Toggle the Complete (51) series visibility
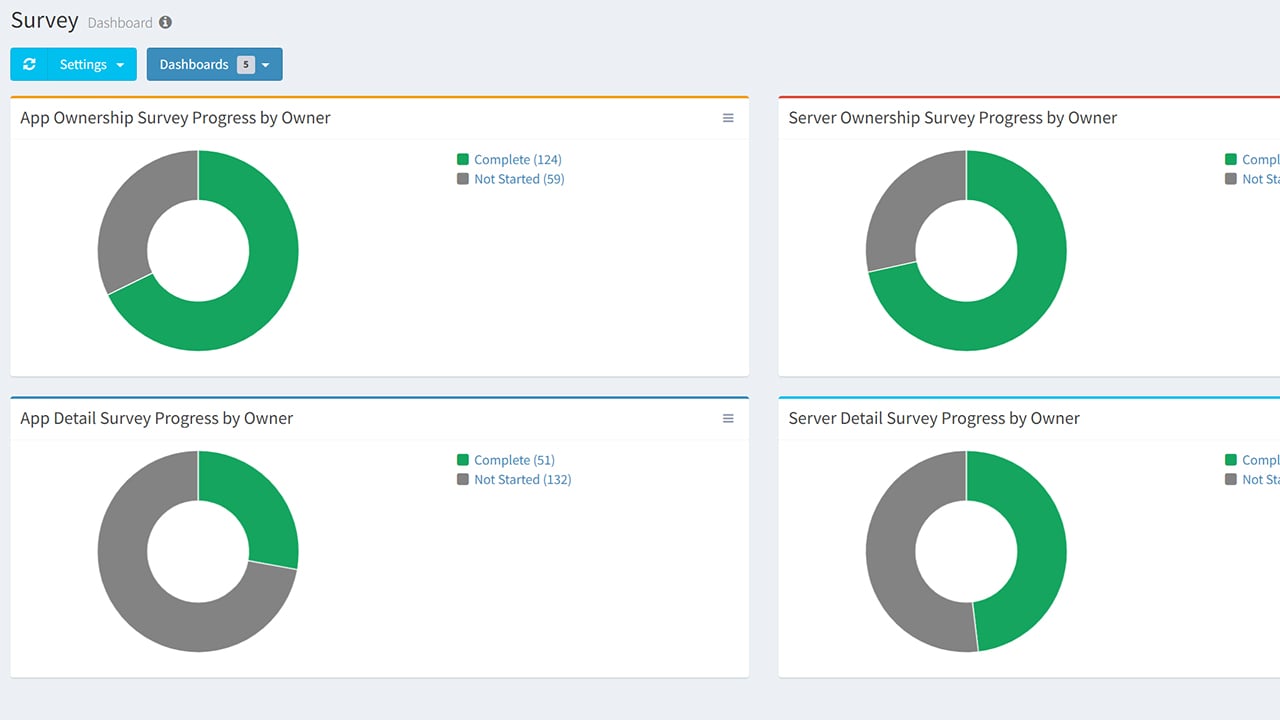Image resolution: width=1280 pixels, height=720 pixels. pos(511,460)
